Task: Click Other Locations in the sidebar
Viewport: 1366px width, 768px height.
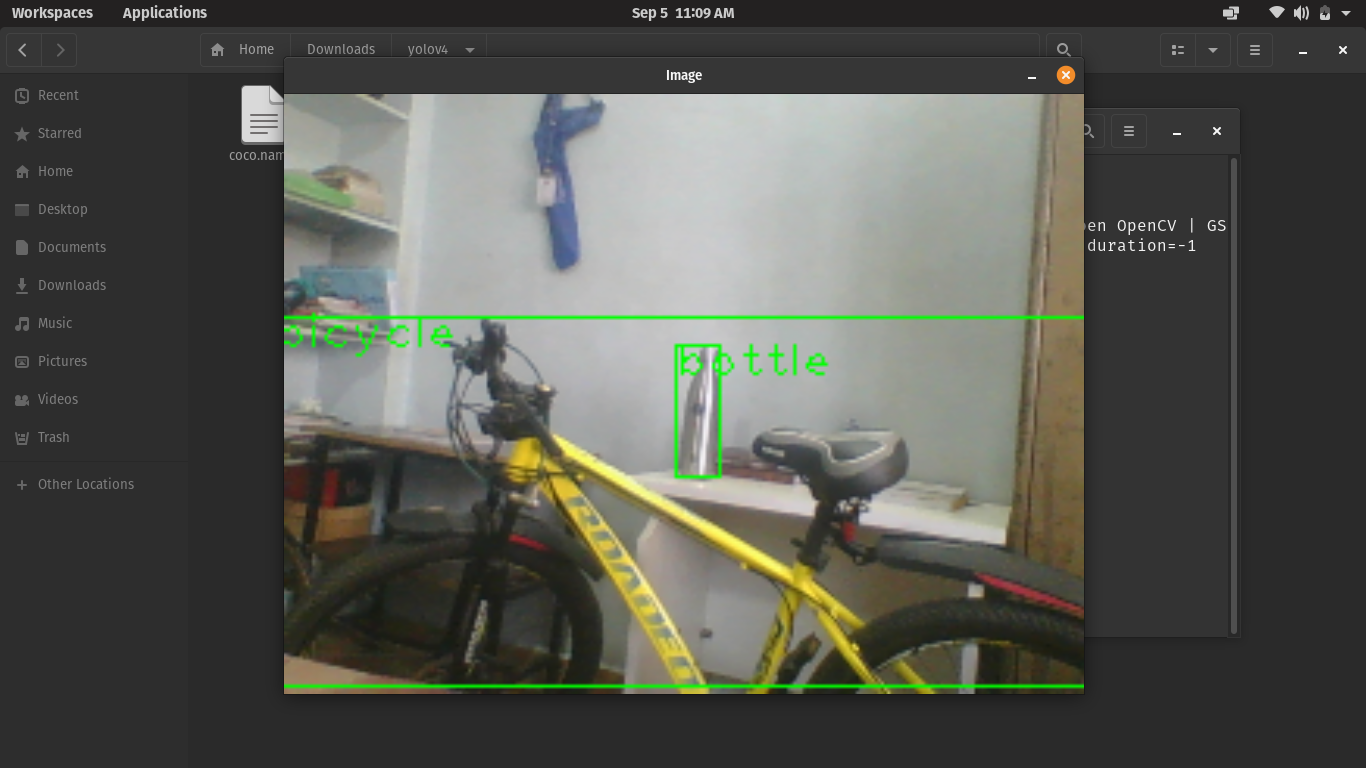Action: (85, 484)
